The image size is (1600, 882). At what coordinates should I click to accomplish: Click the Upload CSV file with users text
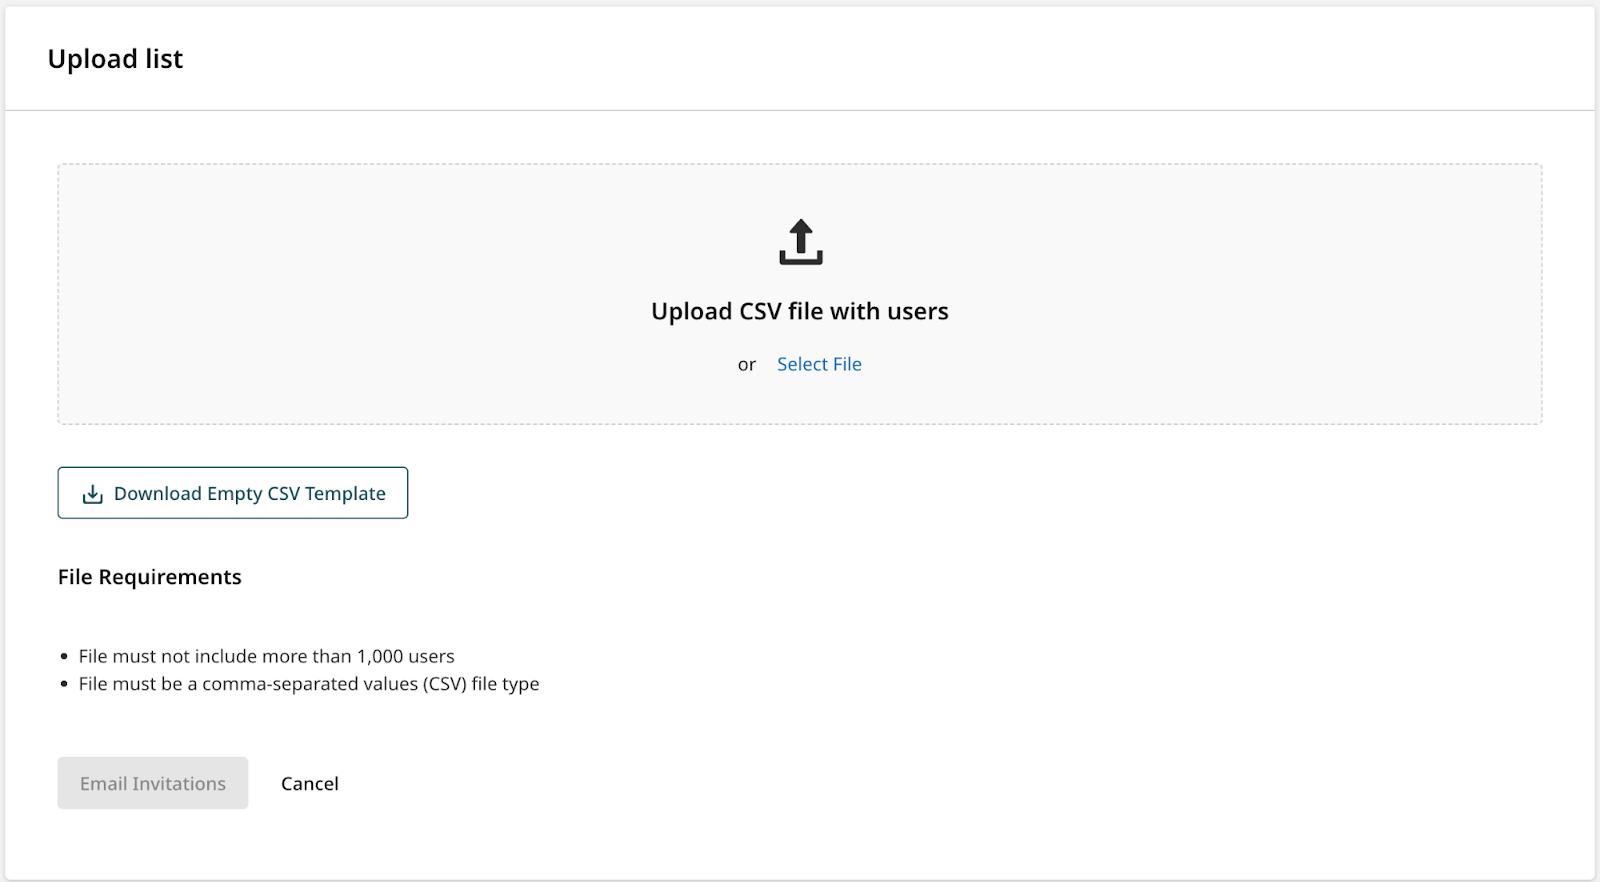tap(800, 311)
